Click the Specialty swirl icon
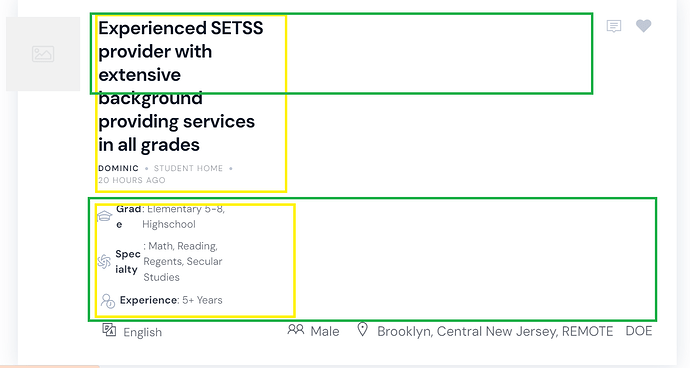Screen dimensions: 690x368 (104, 261)
